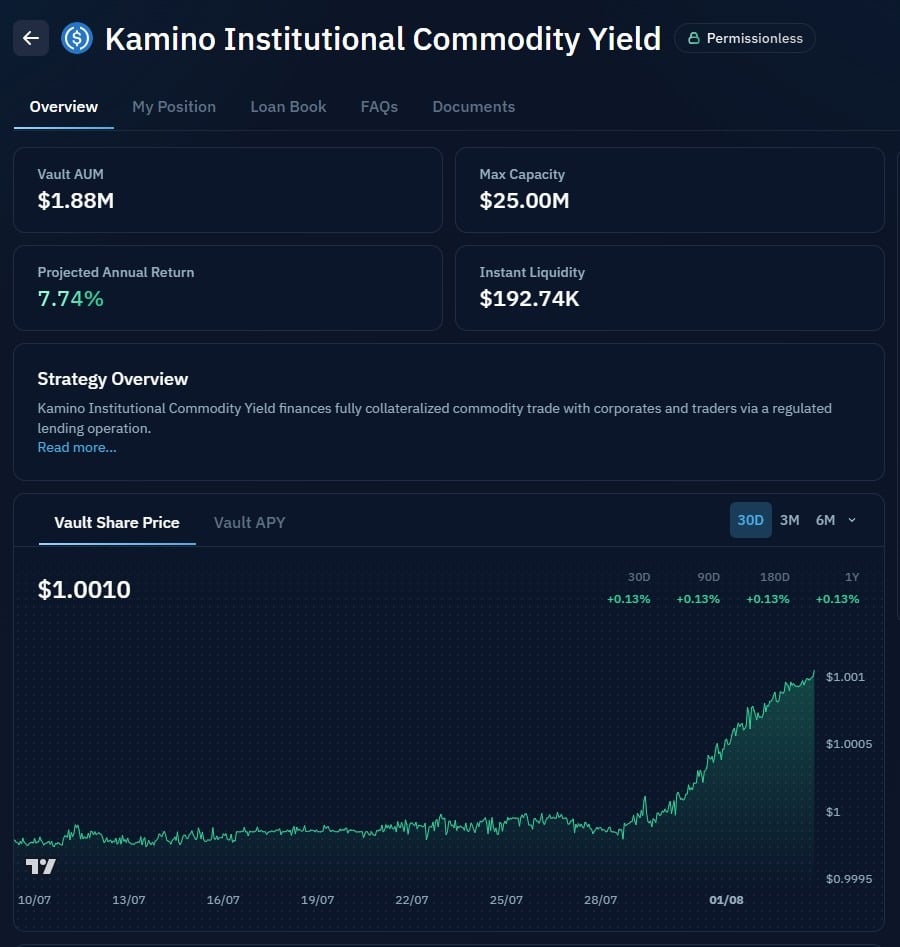The image size is (900, 947).
Task: Click the 01/08 date axis label
Action: 726,900
